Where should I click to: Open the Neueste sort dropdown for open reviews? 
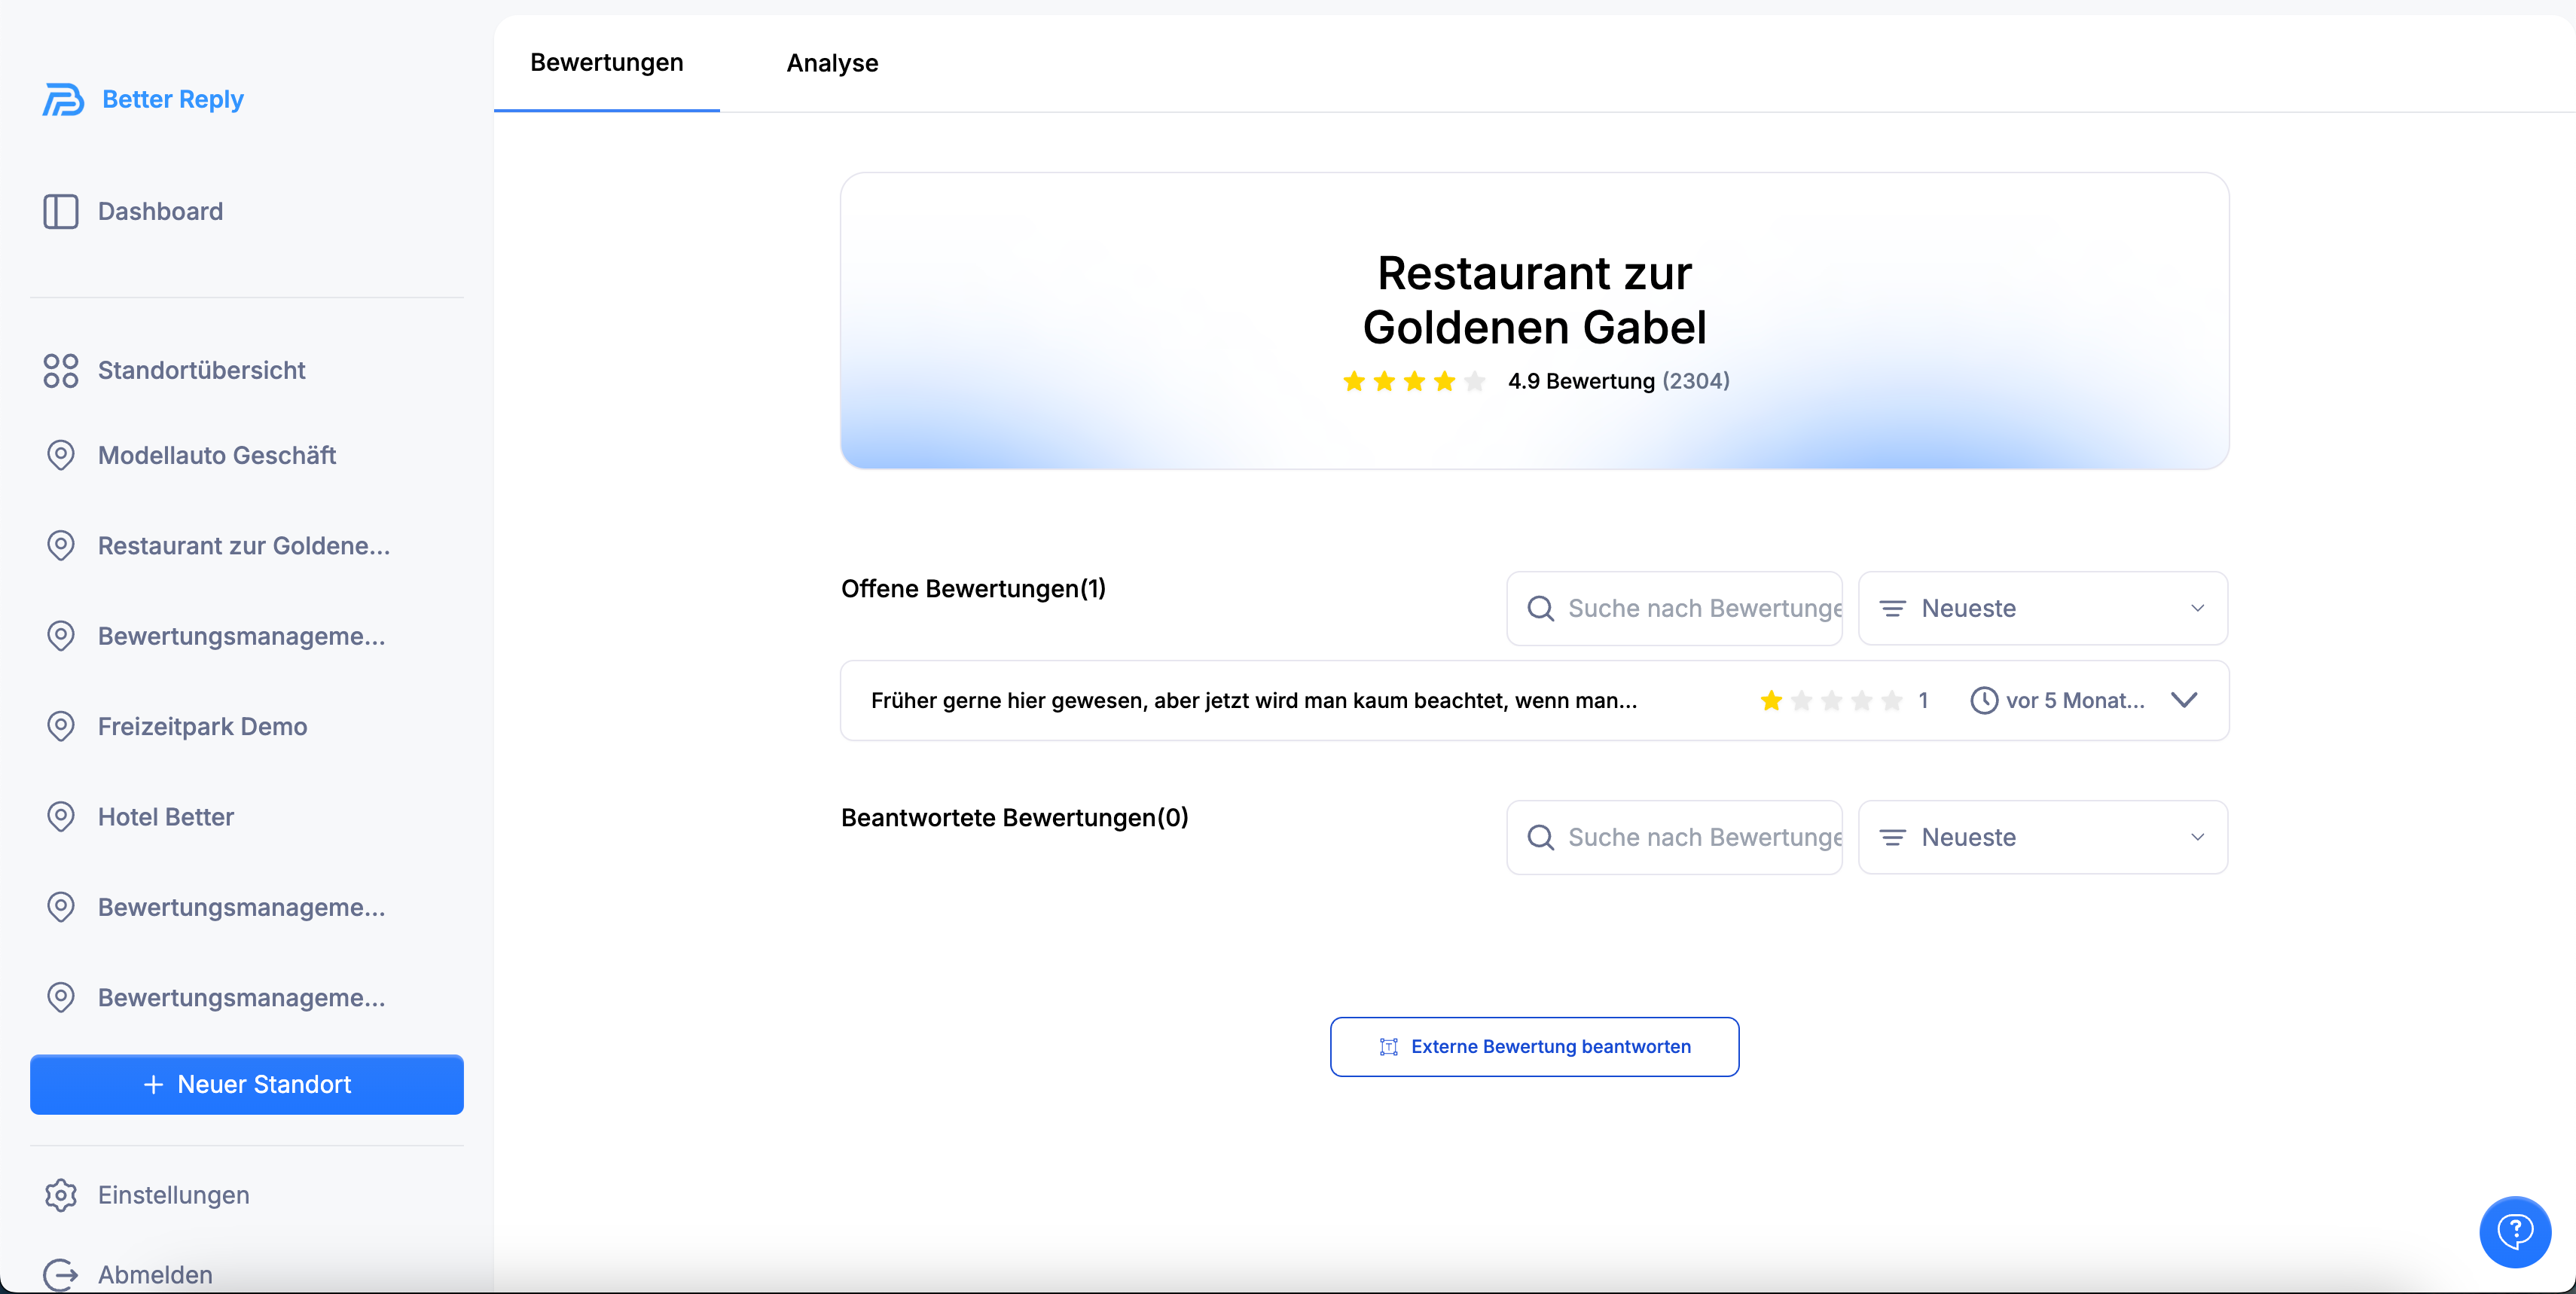tap(2042, 608)
